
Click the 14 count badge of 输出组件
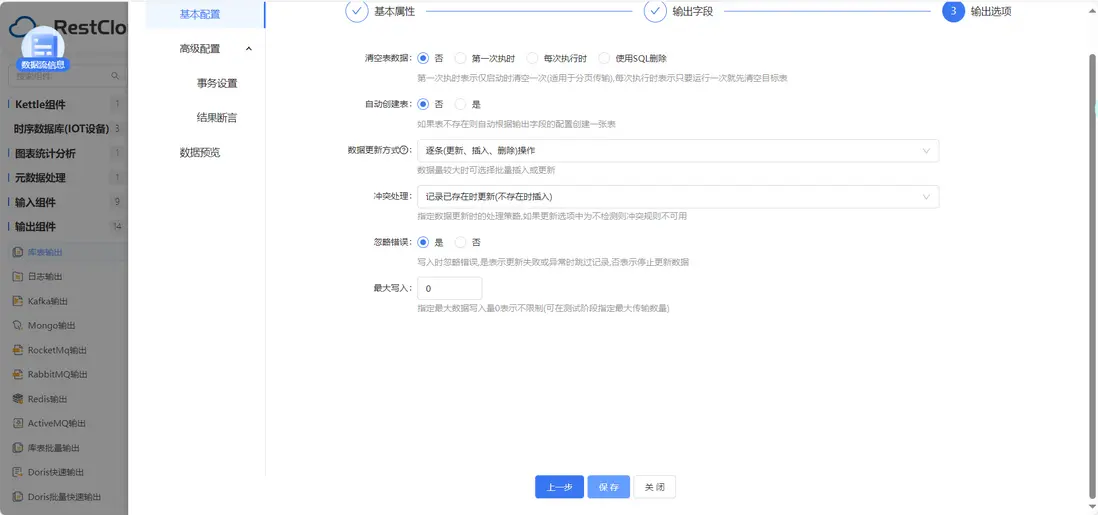coord(117,227)
